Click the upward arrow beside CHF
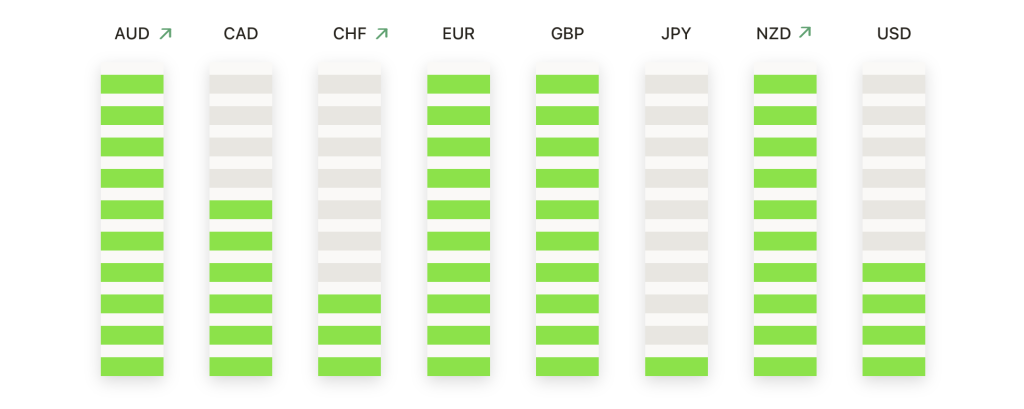 point(381,33)
